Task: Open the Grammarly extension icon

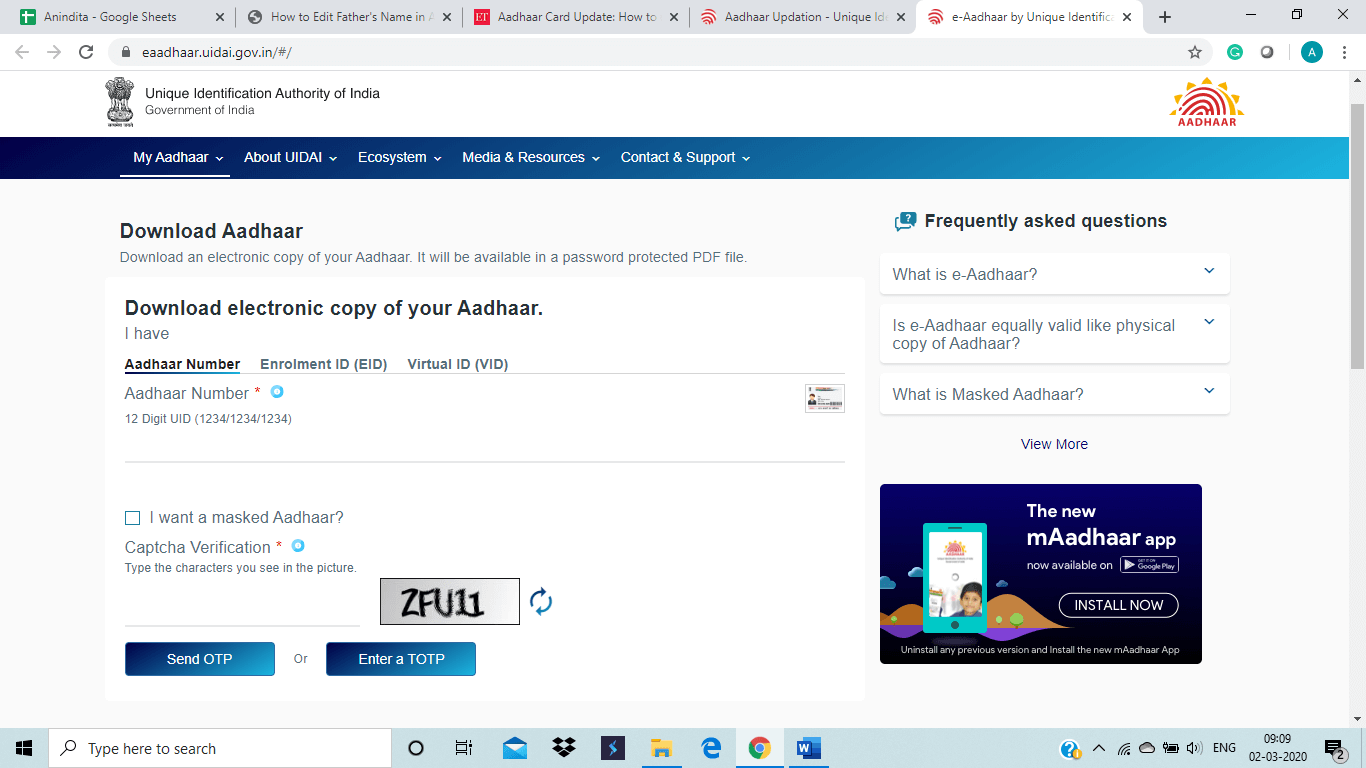Action: click(1235, 52)
